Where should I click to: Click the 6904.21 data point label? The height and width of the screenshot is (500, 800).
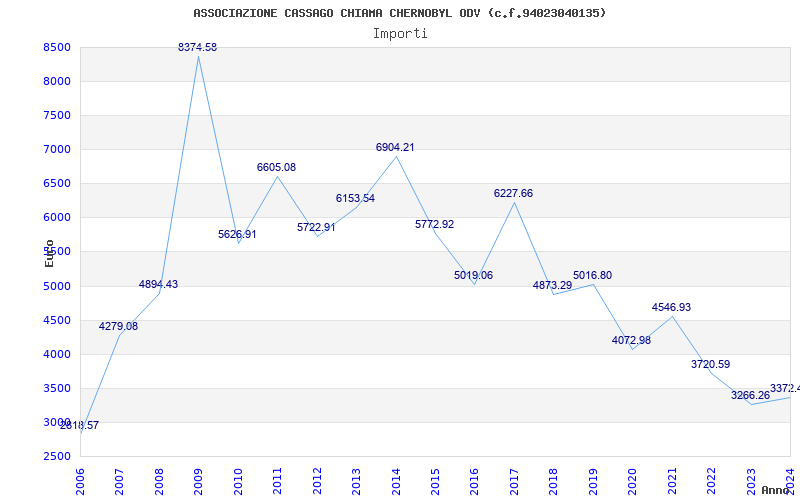pos(395,147)
